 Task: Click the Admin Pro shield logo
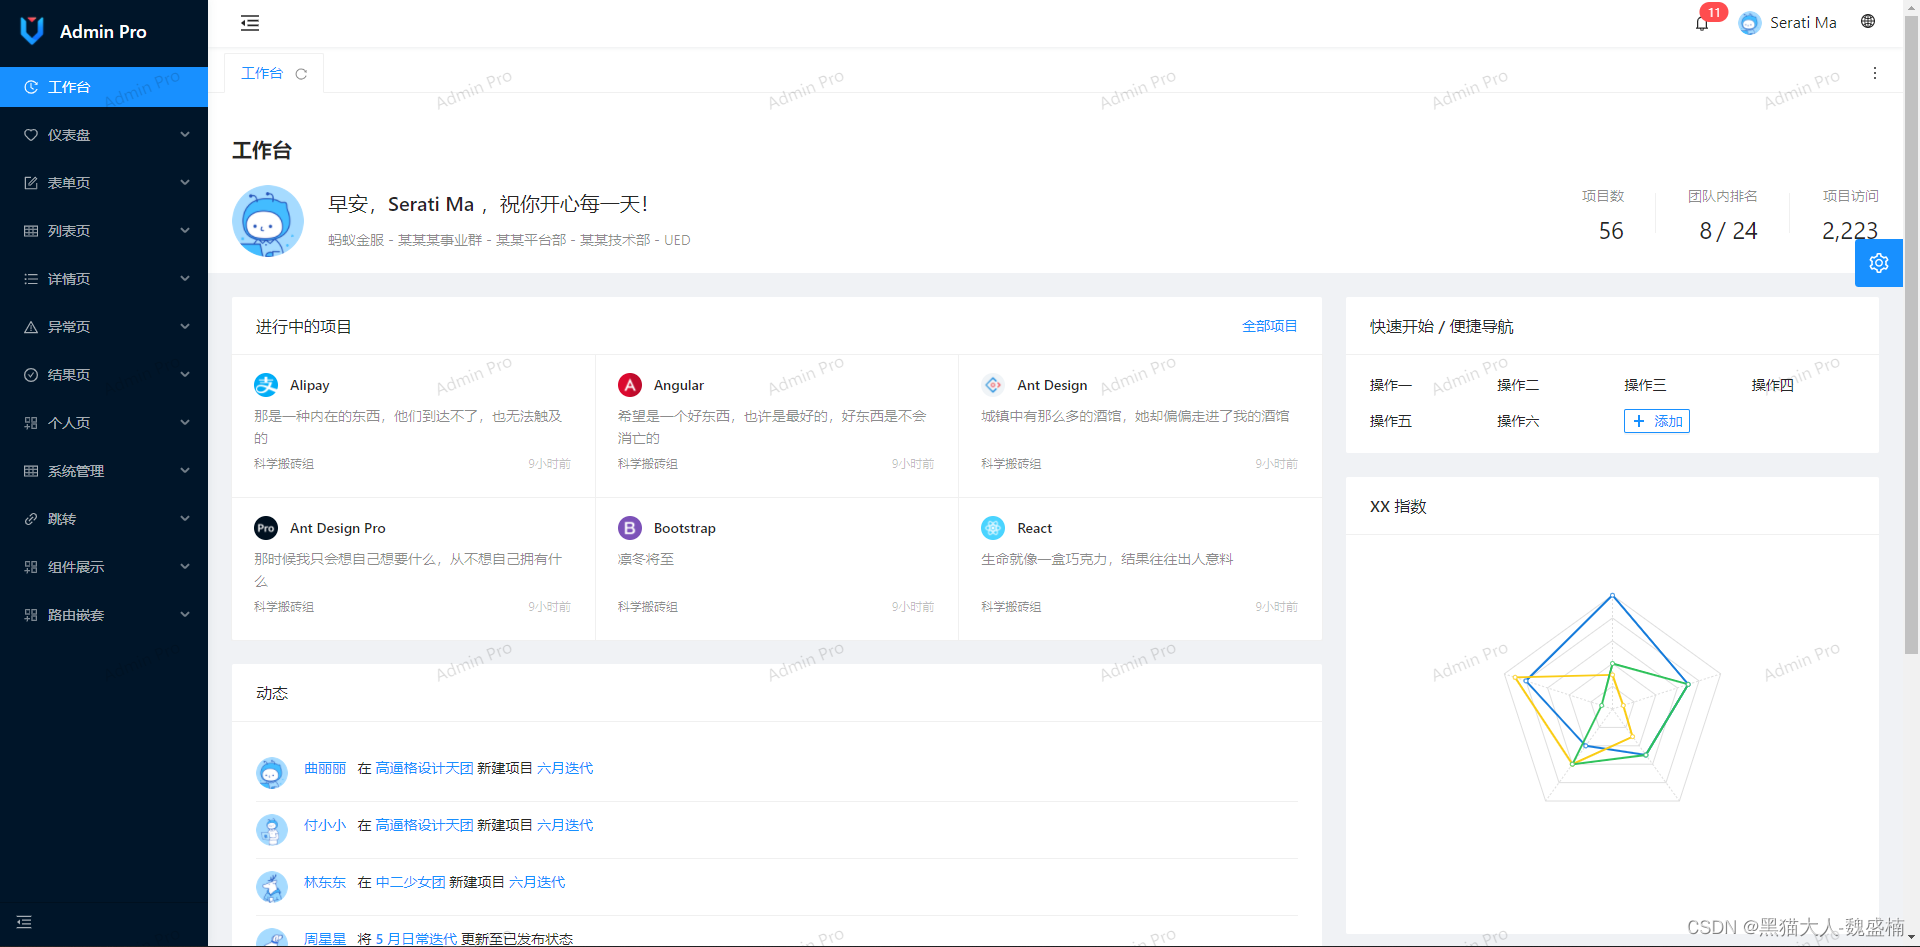[x=31, y=30]
